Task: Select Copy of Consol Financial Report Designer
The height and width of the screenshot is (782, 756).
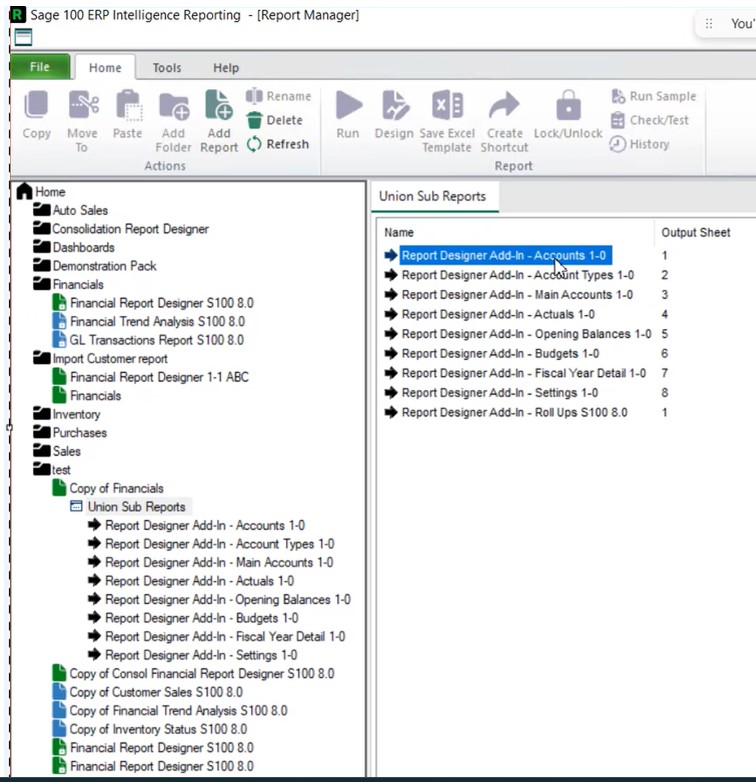Action: [x=202, y=673]
